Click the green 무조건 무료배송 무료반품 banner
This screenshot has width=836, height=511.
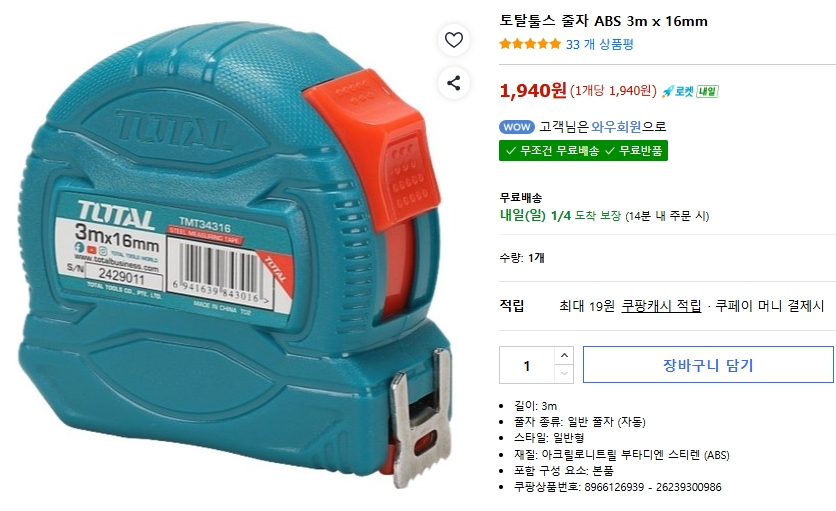(x=583, y=150)
